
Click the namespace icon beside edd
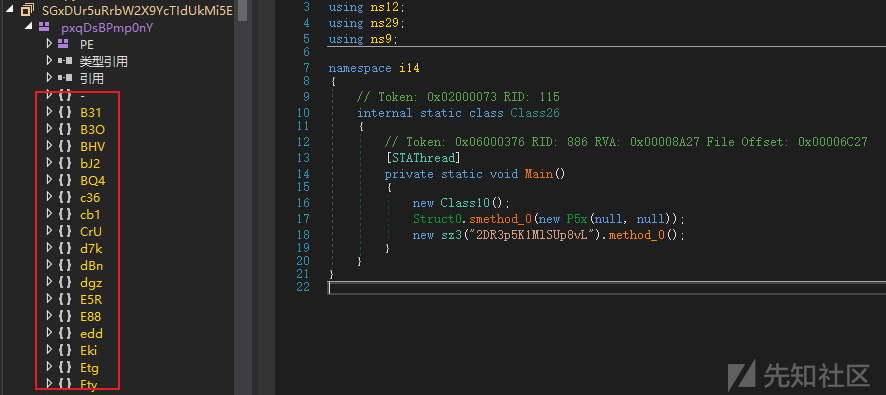65,333
